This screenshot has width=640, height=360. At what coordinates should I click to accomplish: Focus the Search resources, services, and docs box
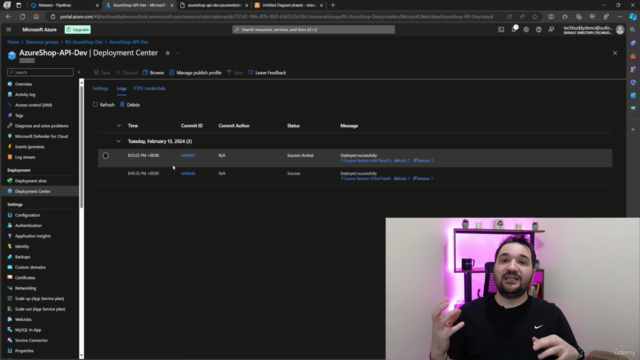click(313, 30)
